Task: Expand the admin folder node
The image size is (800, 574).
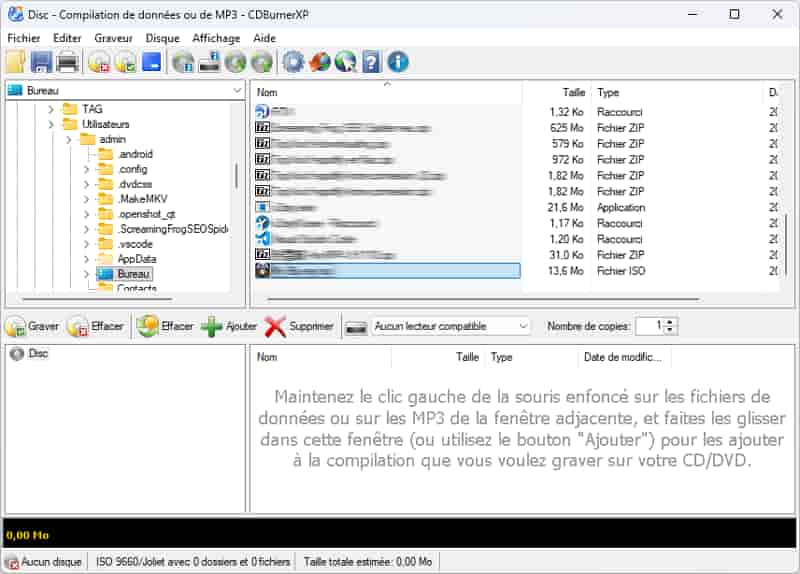Action: pos(69,139)
